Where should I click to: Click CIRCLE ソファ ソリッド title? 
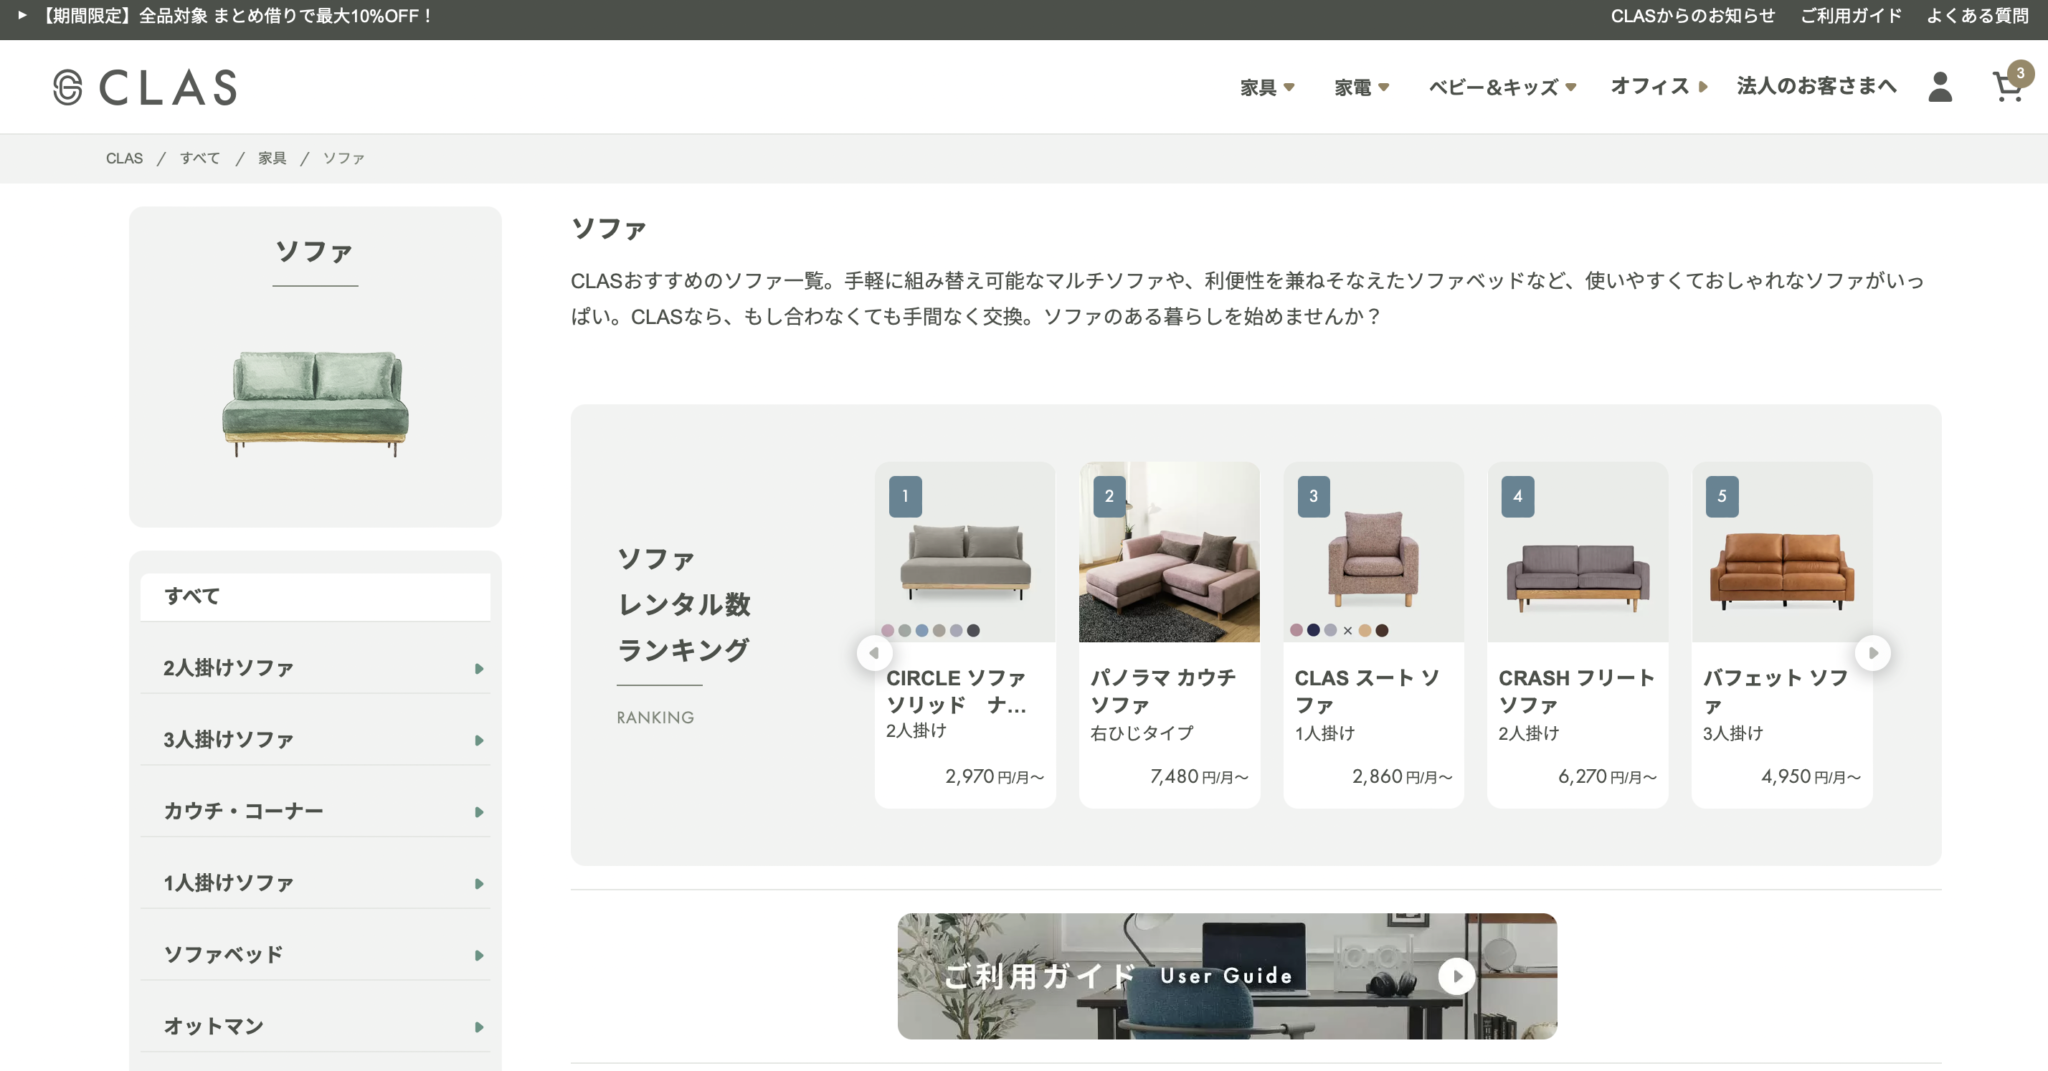click(957, 691)
